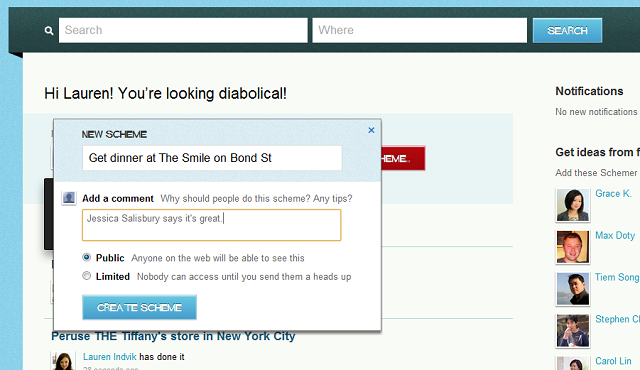Click Carol Lin's profile photo
The width and height of the screenshot is (640, 370).
coord(573,363)
